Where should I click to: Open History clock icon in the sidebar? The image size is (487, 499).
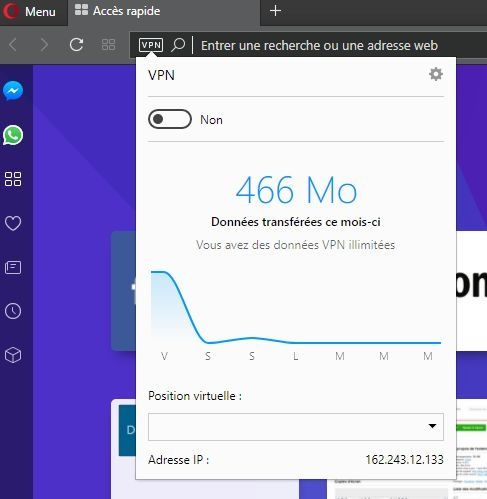pyautogui.click(x=13, y=311)
